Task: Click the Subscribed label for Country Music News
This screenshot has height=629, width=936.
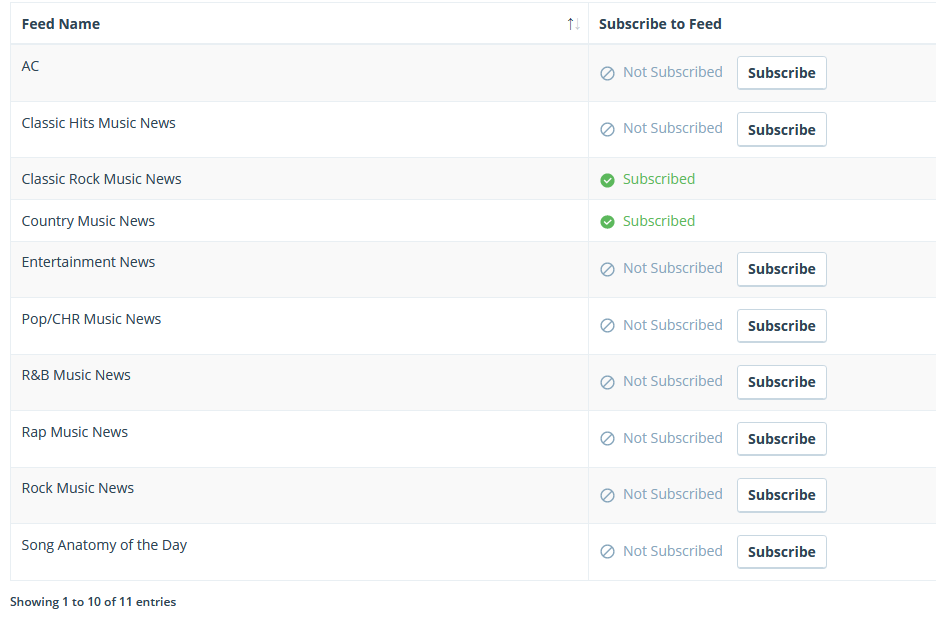Action: [x=659, y=221]
